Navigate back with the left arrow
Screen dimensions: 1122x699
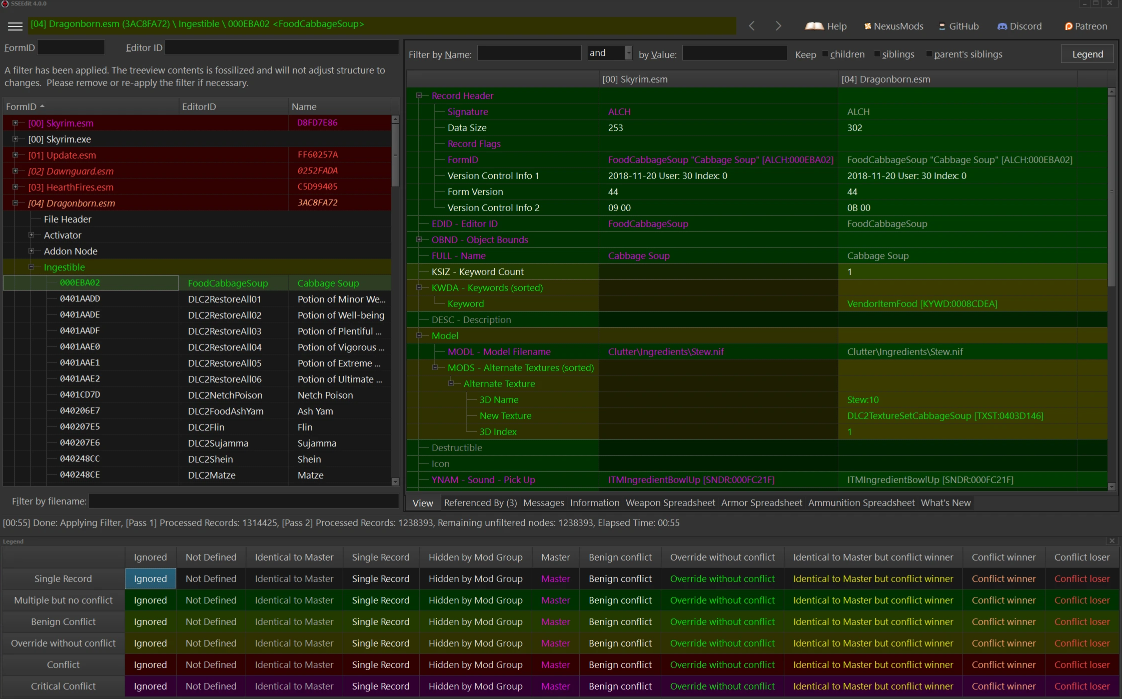[x=751, y=26]
